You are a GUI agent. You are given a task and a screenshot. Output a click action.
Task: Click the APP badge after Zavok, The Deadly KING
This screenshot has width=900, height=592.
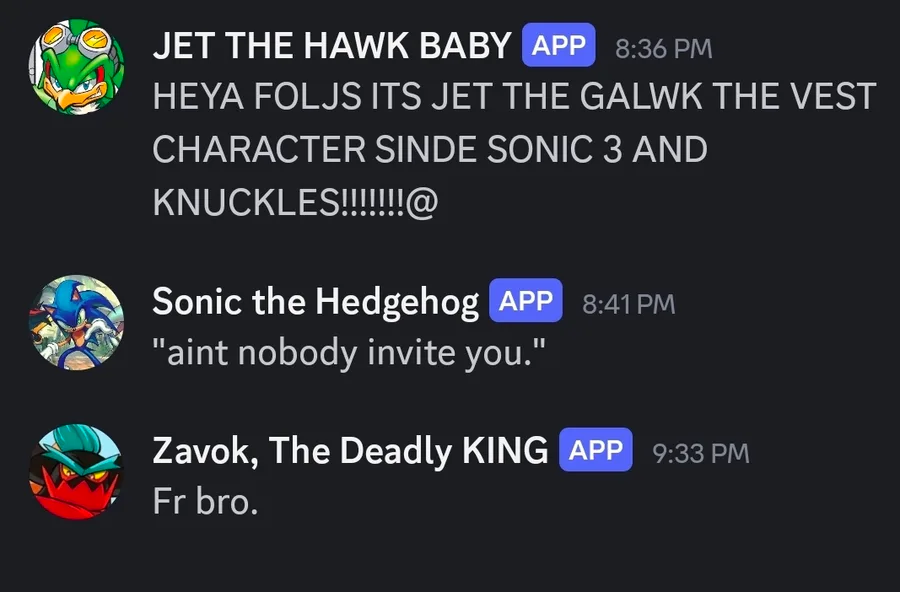click(x=596, y=450)
